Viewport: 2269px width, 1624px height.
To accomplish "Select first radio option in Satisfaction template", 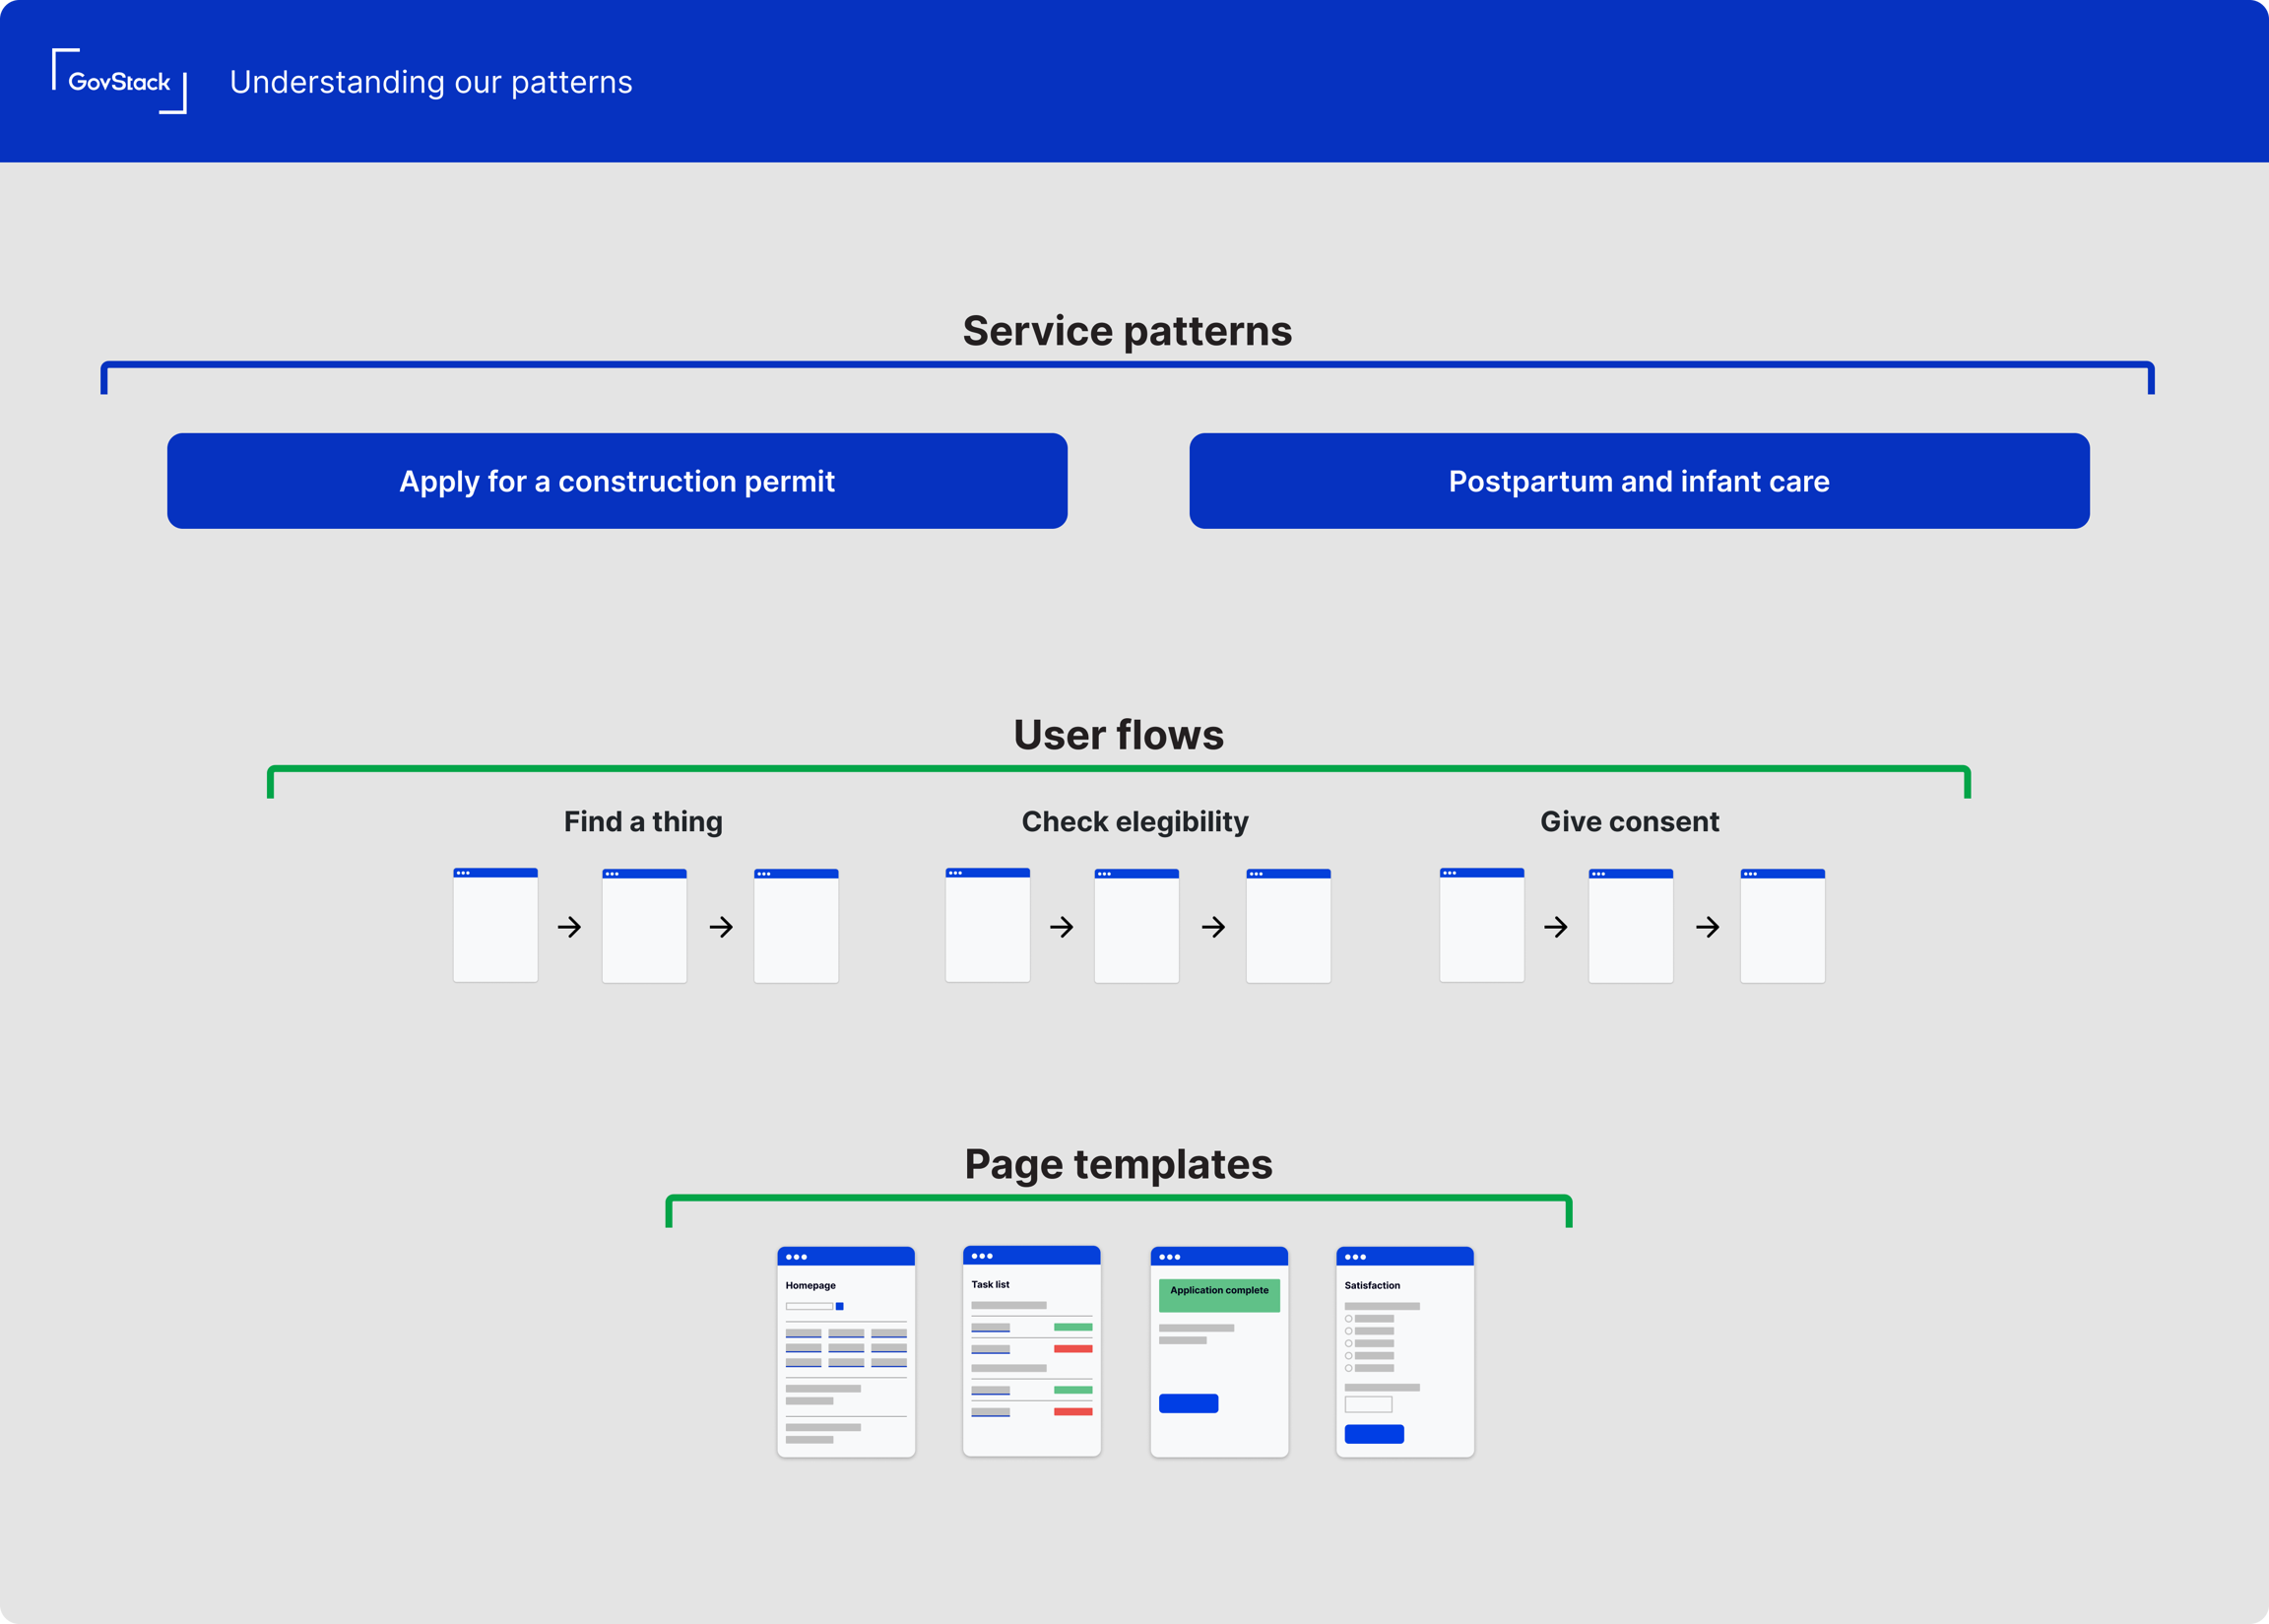I will [x=1348, y=1319].
